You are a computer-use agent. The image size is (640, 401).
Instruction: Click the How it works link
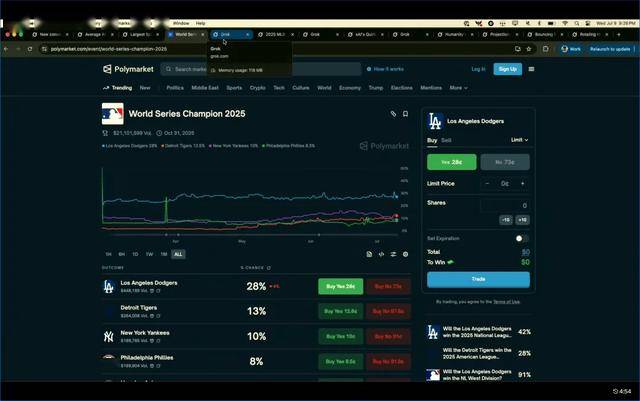[385, 69]
